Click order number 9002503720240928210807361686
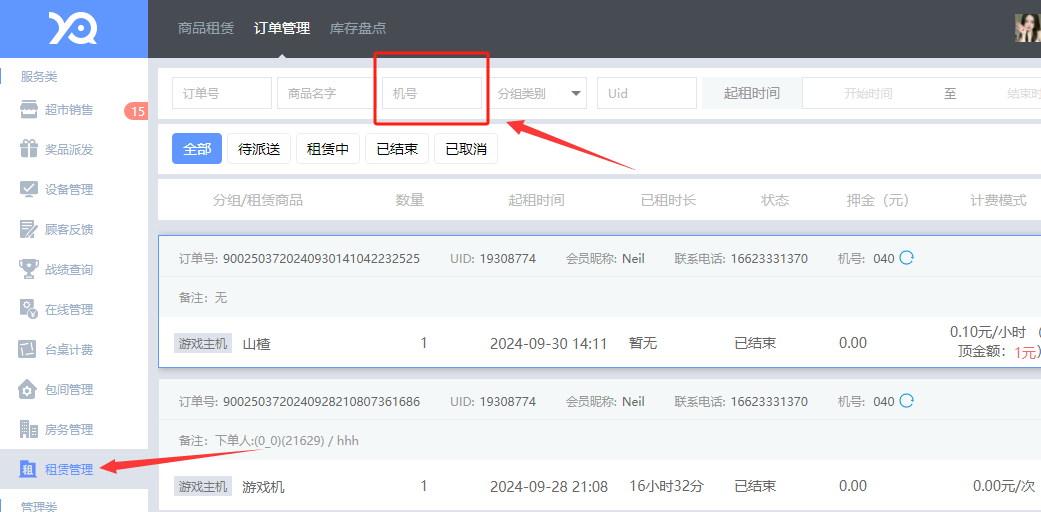The height and width of the screenshot is (512, 1041). pyautogui.click(x=321, y=401)
